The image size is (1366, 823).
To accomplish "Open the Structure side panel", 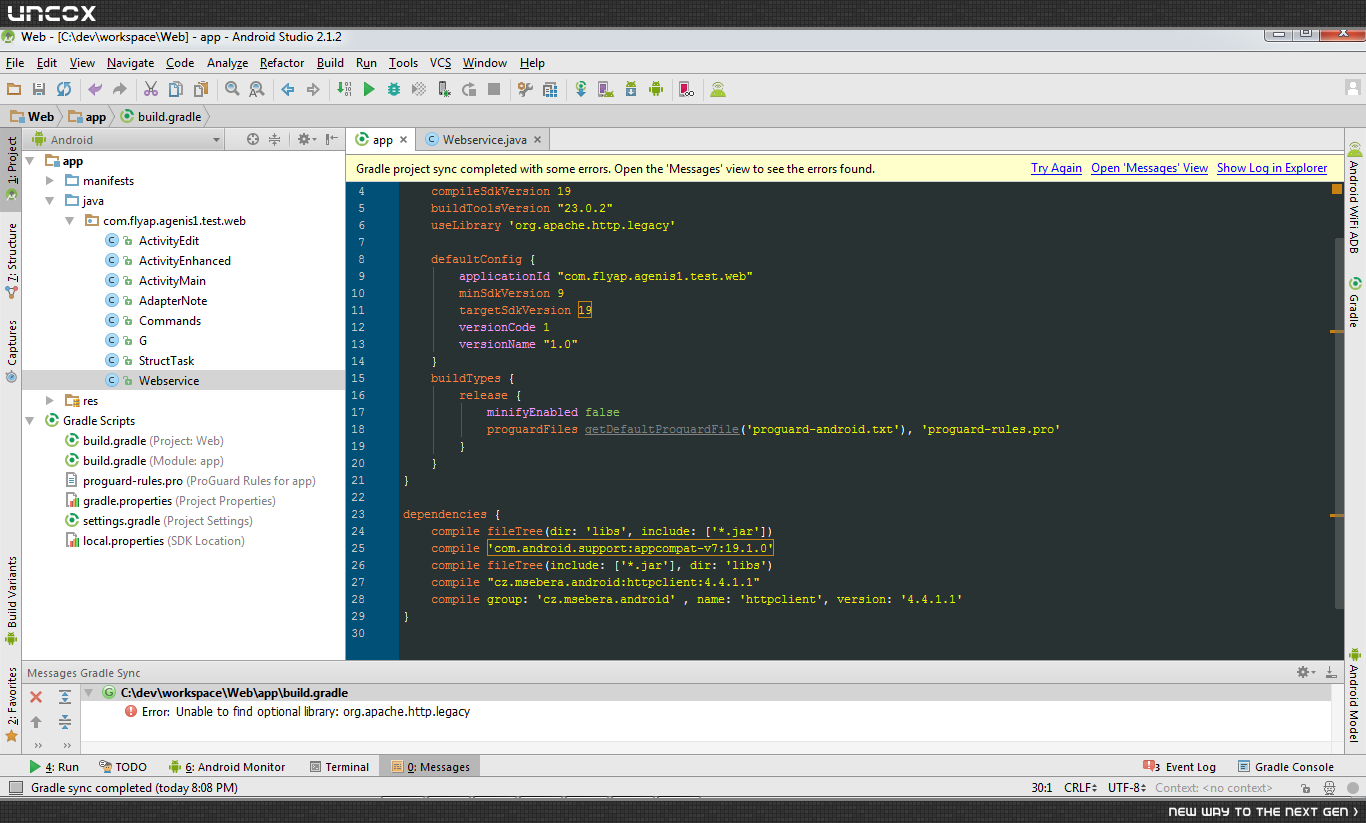I will 12,260.
